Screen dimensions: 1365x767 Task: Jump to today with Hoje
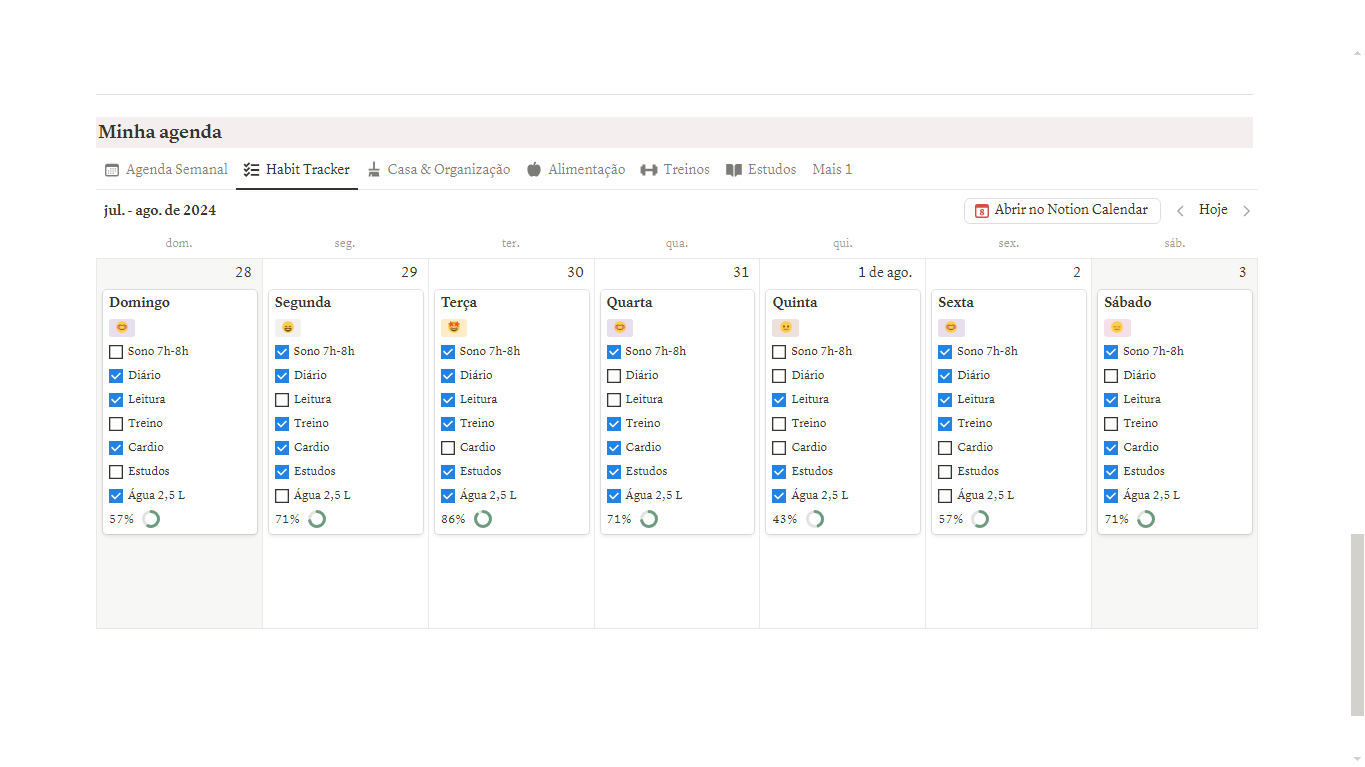pyautogui.click(x=1213, y=210)
